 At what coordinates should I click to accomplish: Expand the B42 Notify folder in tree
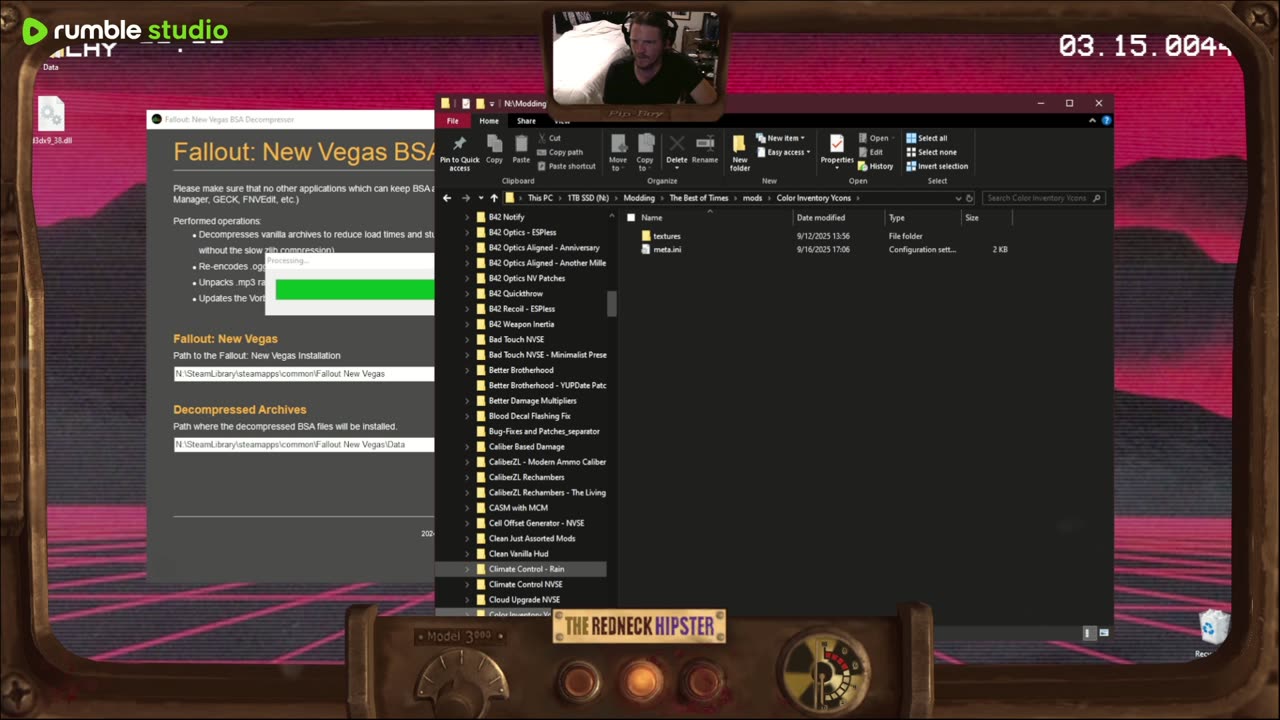467,217
